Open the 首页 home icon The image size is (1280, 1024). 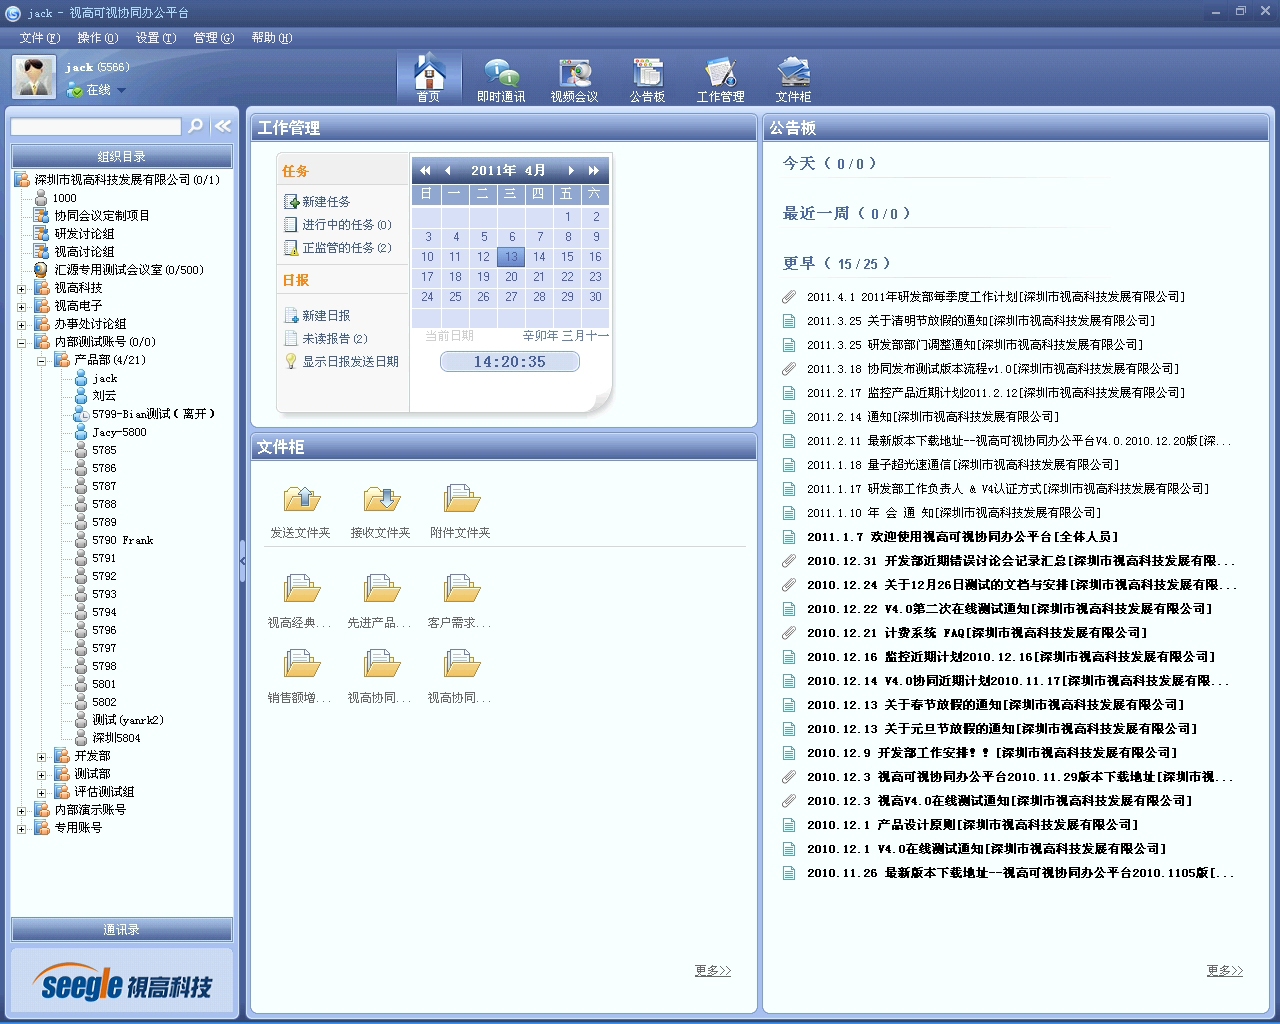click(x=429, y=78)
